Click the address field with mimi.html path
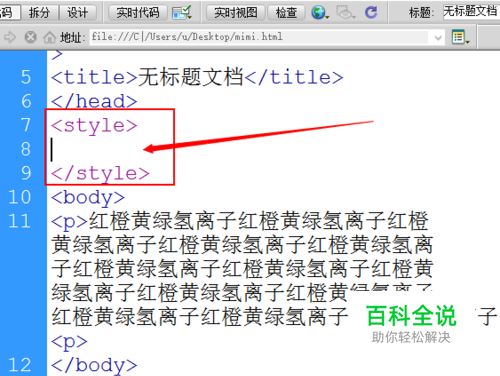 click(x=260, y=37)
